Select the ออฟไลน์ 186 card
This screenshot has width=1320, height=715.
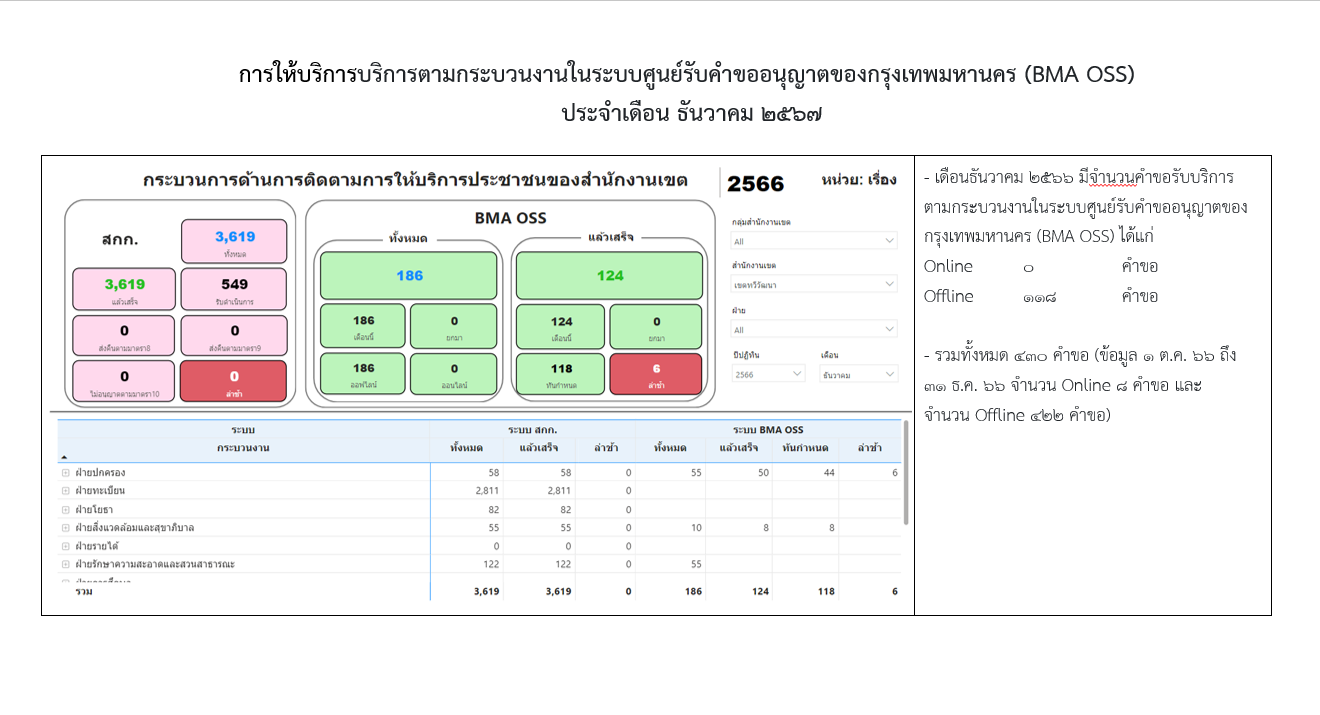[363, 374]
